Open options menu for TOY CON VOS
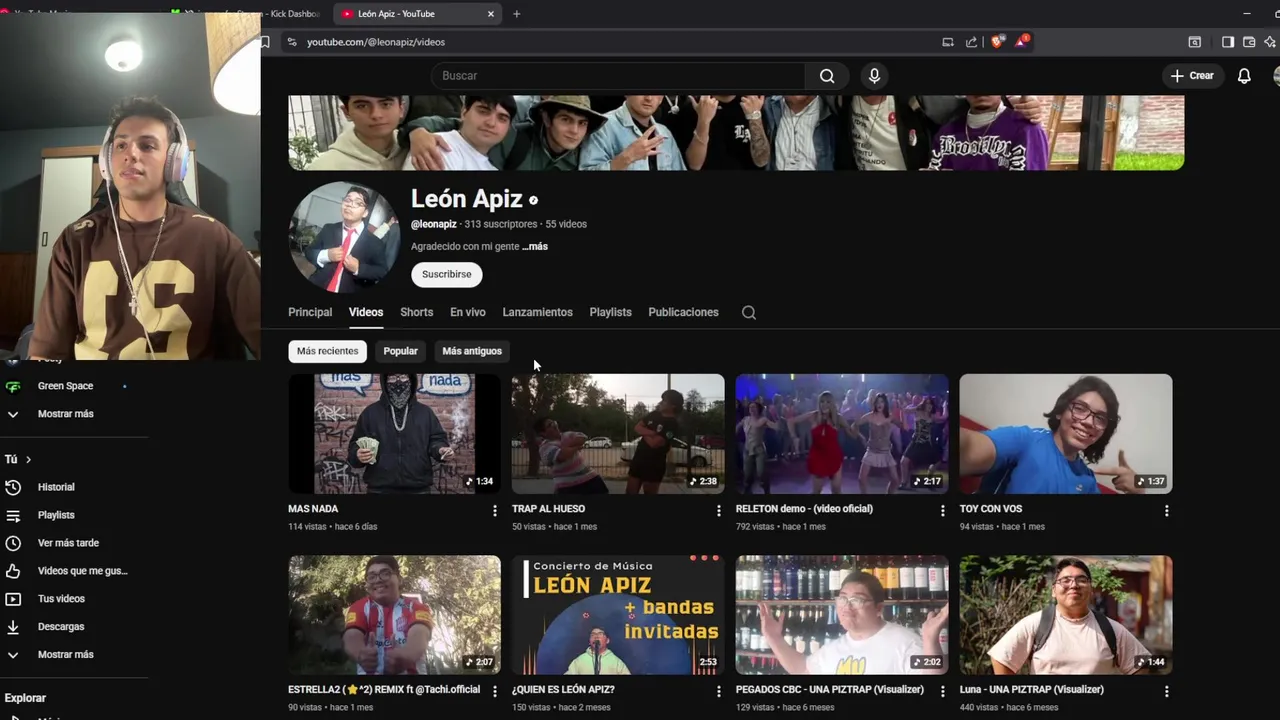Viewport: 1280px width, 720px height. coord(1166,510)
